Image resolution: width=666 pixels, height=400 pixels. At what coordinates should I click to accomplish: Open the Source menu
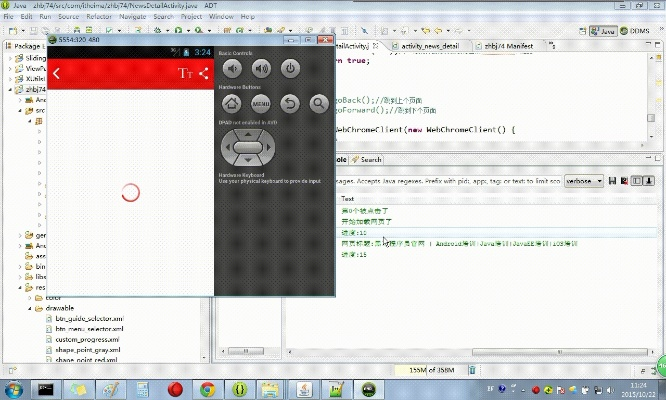click(x=68, y=17)
